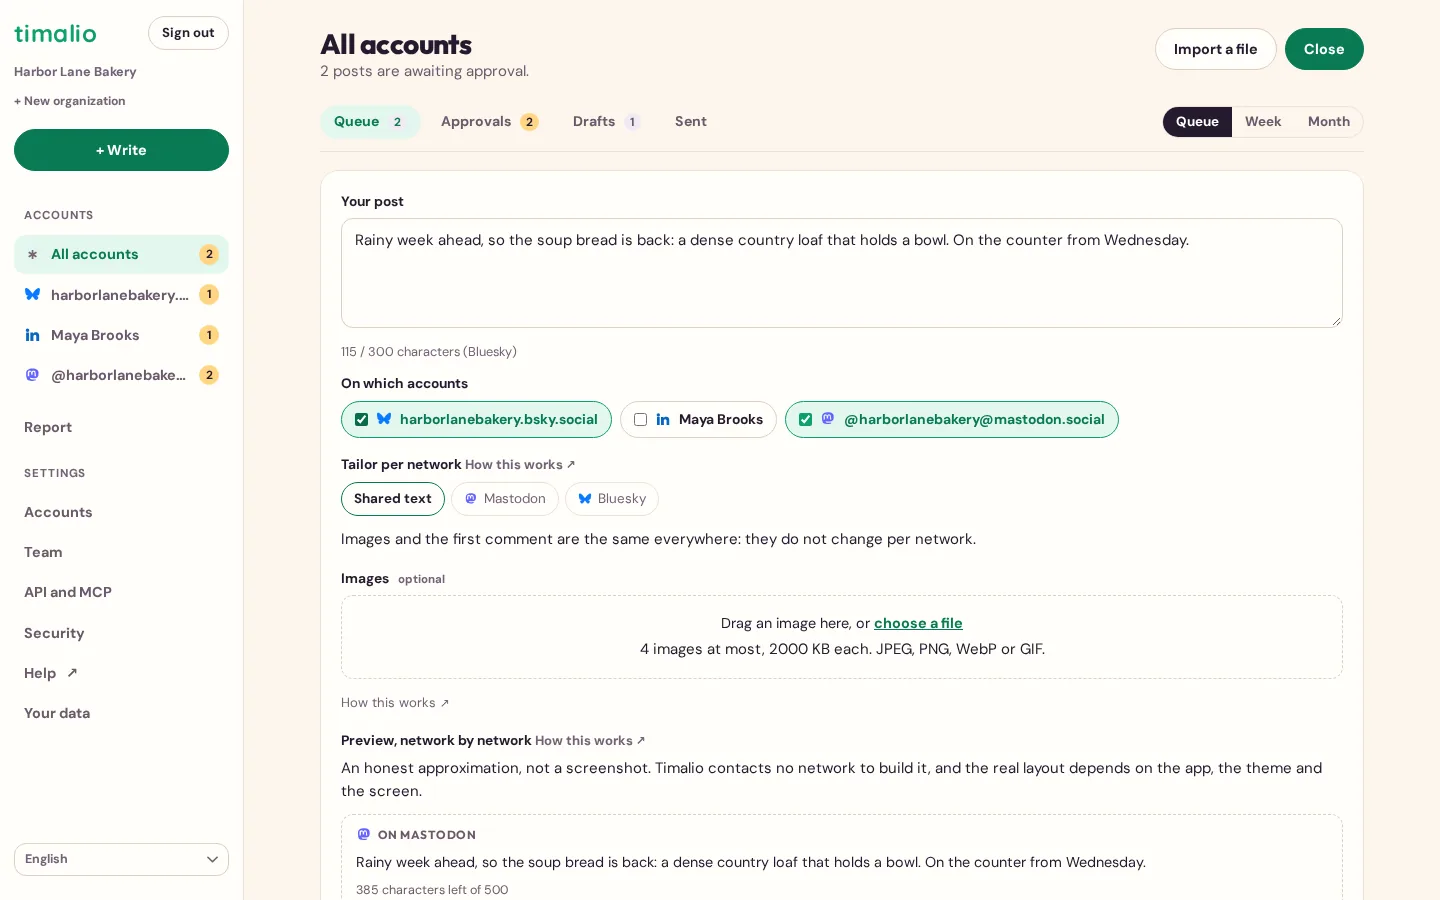Image resolution: width=1440 pixels, height=900 pixels.
Task: Select the Shared text tailor tab
Action: click(393, 499)
